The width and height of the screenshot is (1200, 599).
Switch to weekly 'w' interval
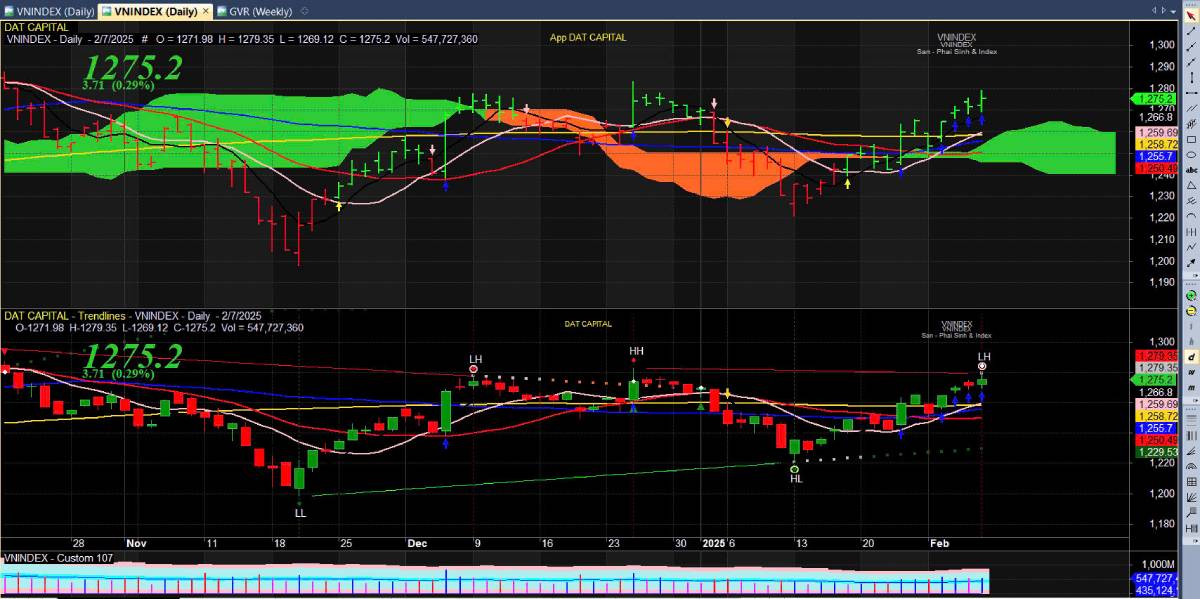(x=1191, y=371)
